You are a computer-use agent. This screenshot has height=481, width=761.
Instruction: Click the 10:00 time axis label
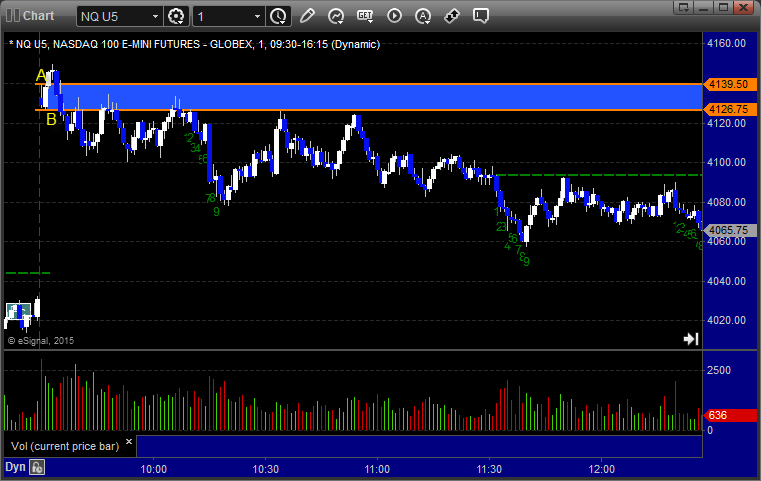pyautogui.click(x=153, y=469)
